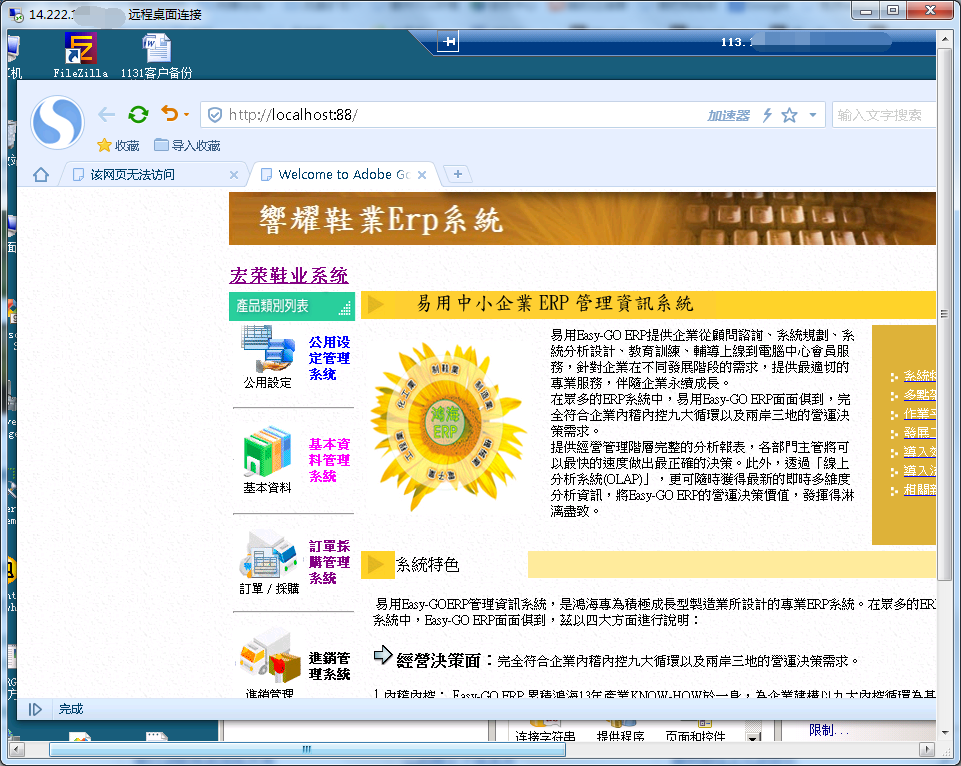Click the security shield in the address bar
961x766 pixels.
tap(215, 115)
